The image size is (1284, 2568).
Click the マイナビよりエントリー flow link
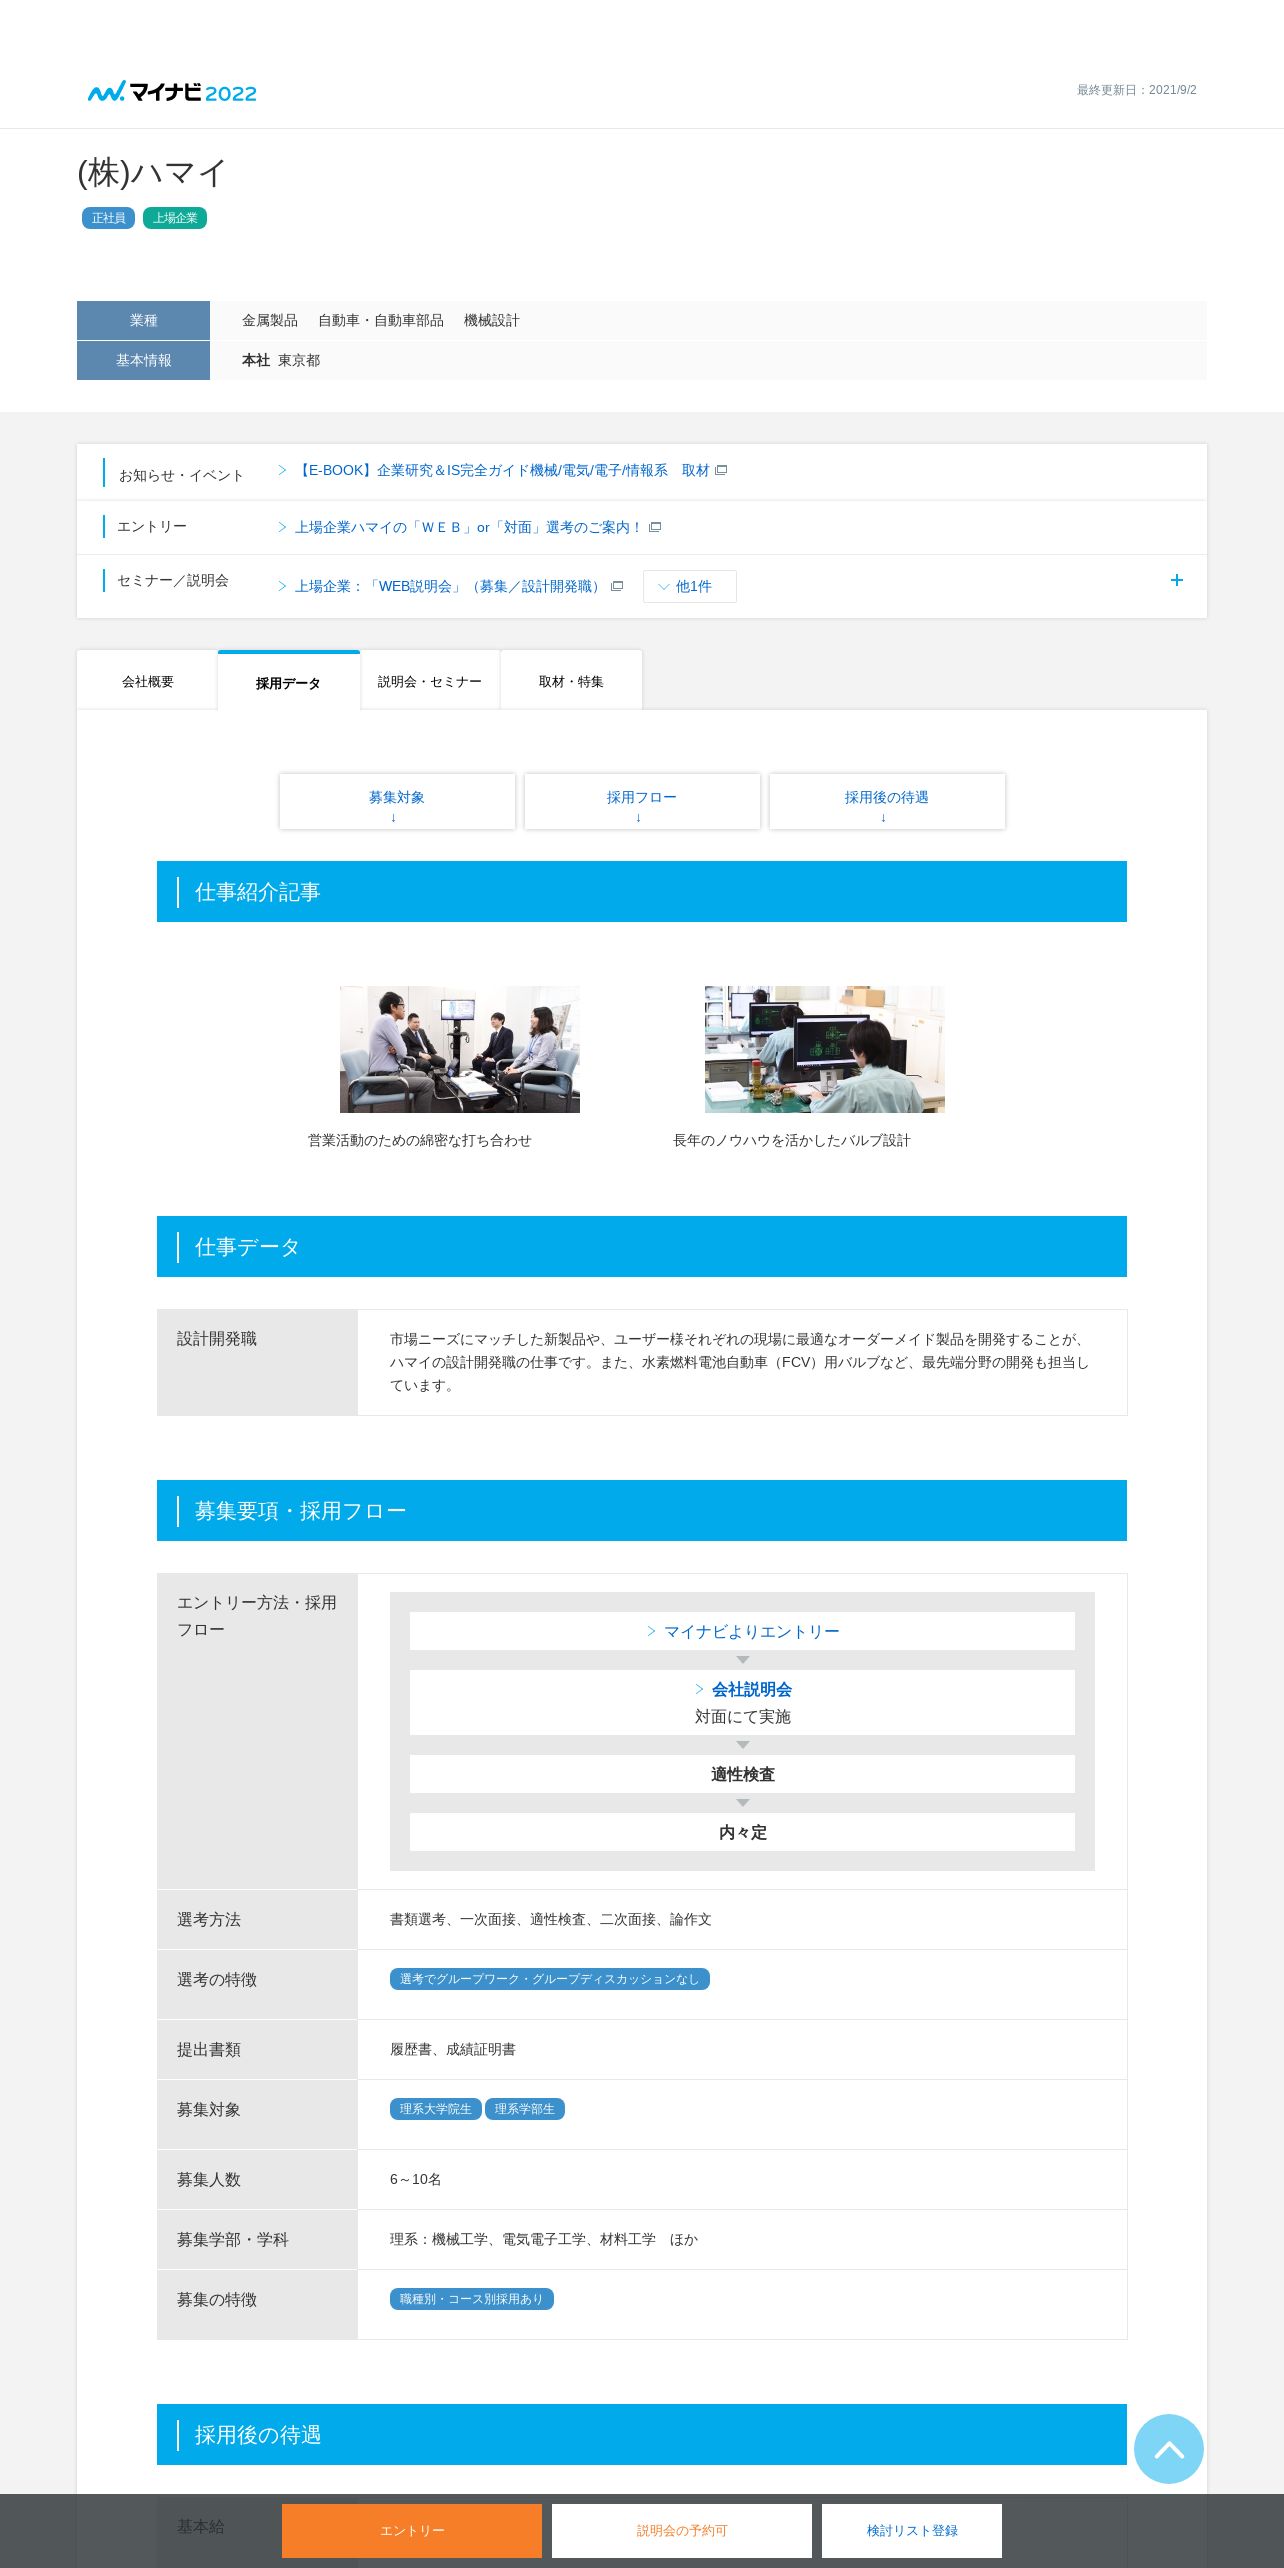pyautogui.click(x=751, y=1631)
